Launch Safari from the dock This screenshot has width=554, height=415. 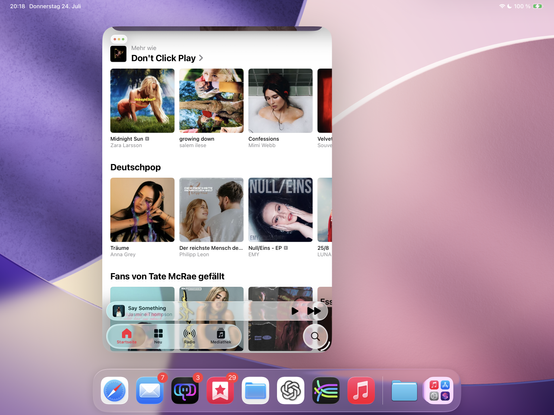[x=114, y=390]
